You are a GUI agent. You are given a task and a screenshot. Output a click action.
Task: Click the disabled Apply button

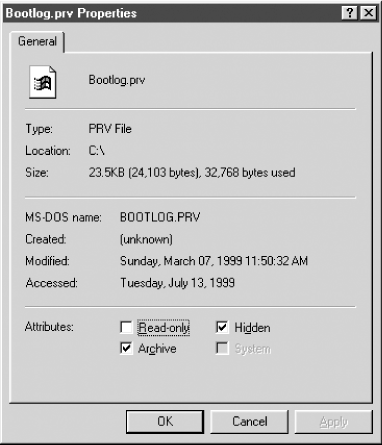(334, 422)
